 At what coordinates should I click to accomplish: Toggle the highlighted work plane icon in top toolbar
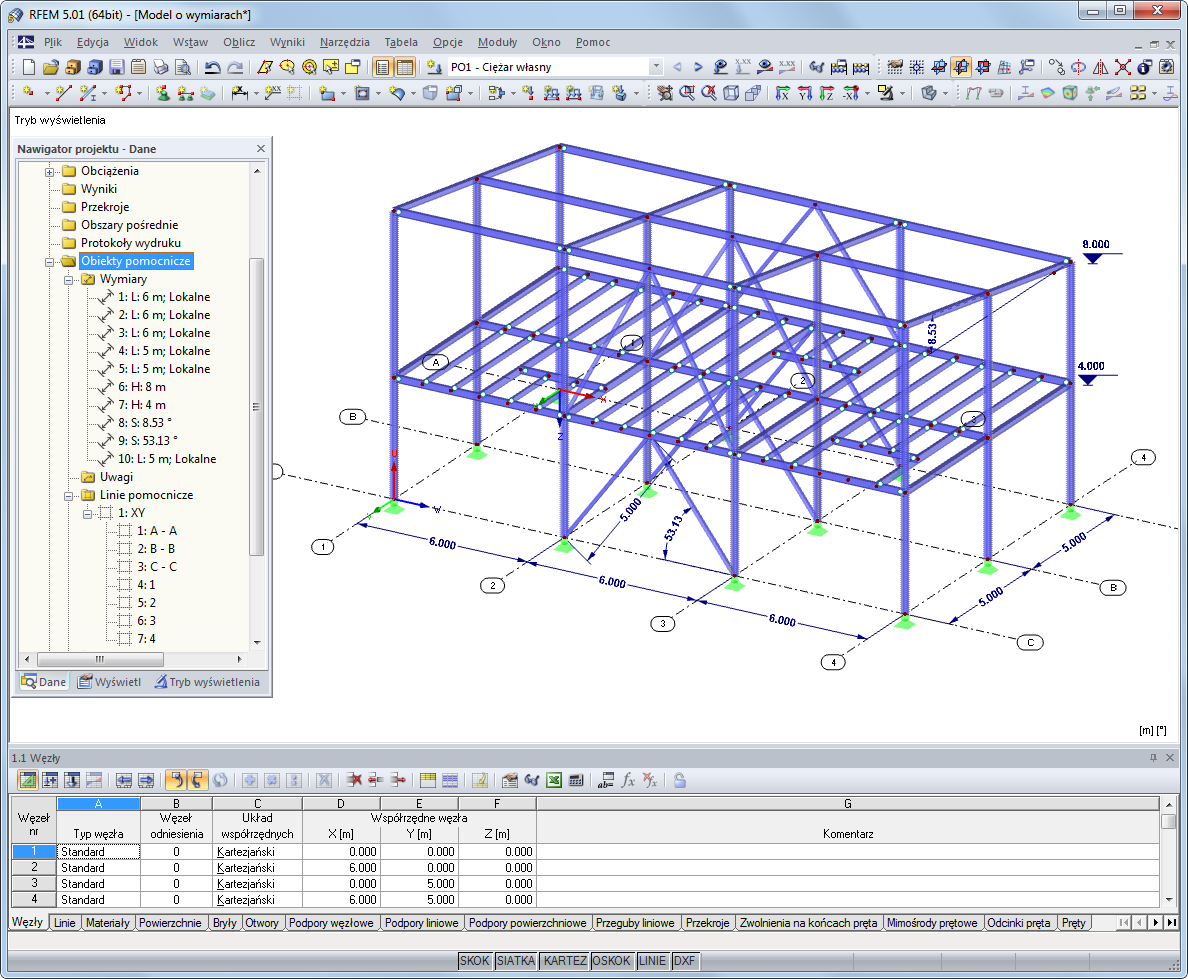tap(961, 67)
